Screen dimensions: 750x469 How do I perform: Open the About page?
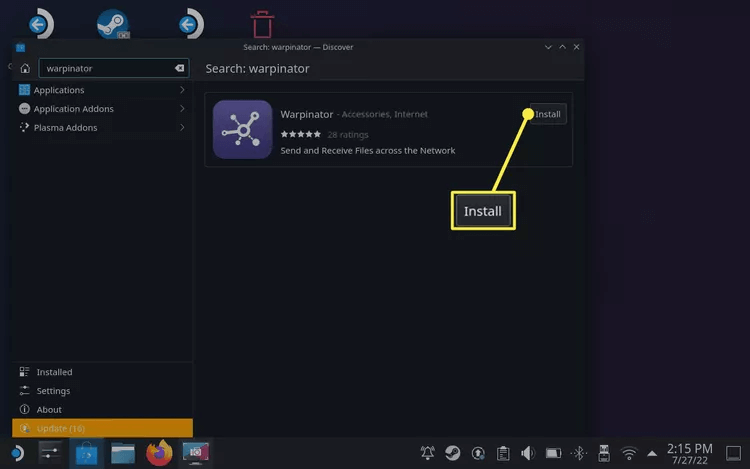coord(49,409)
